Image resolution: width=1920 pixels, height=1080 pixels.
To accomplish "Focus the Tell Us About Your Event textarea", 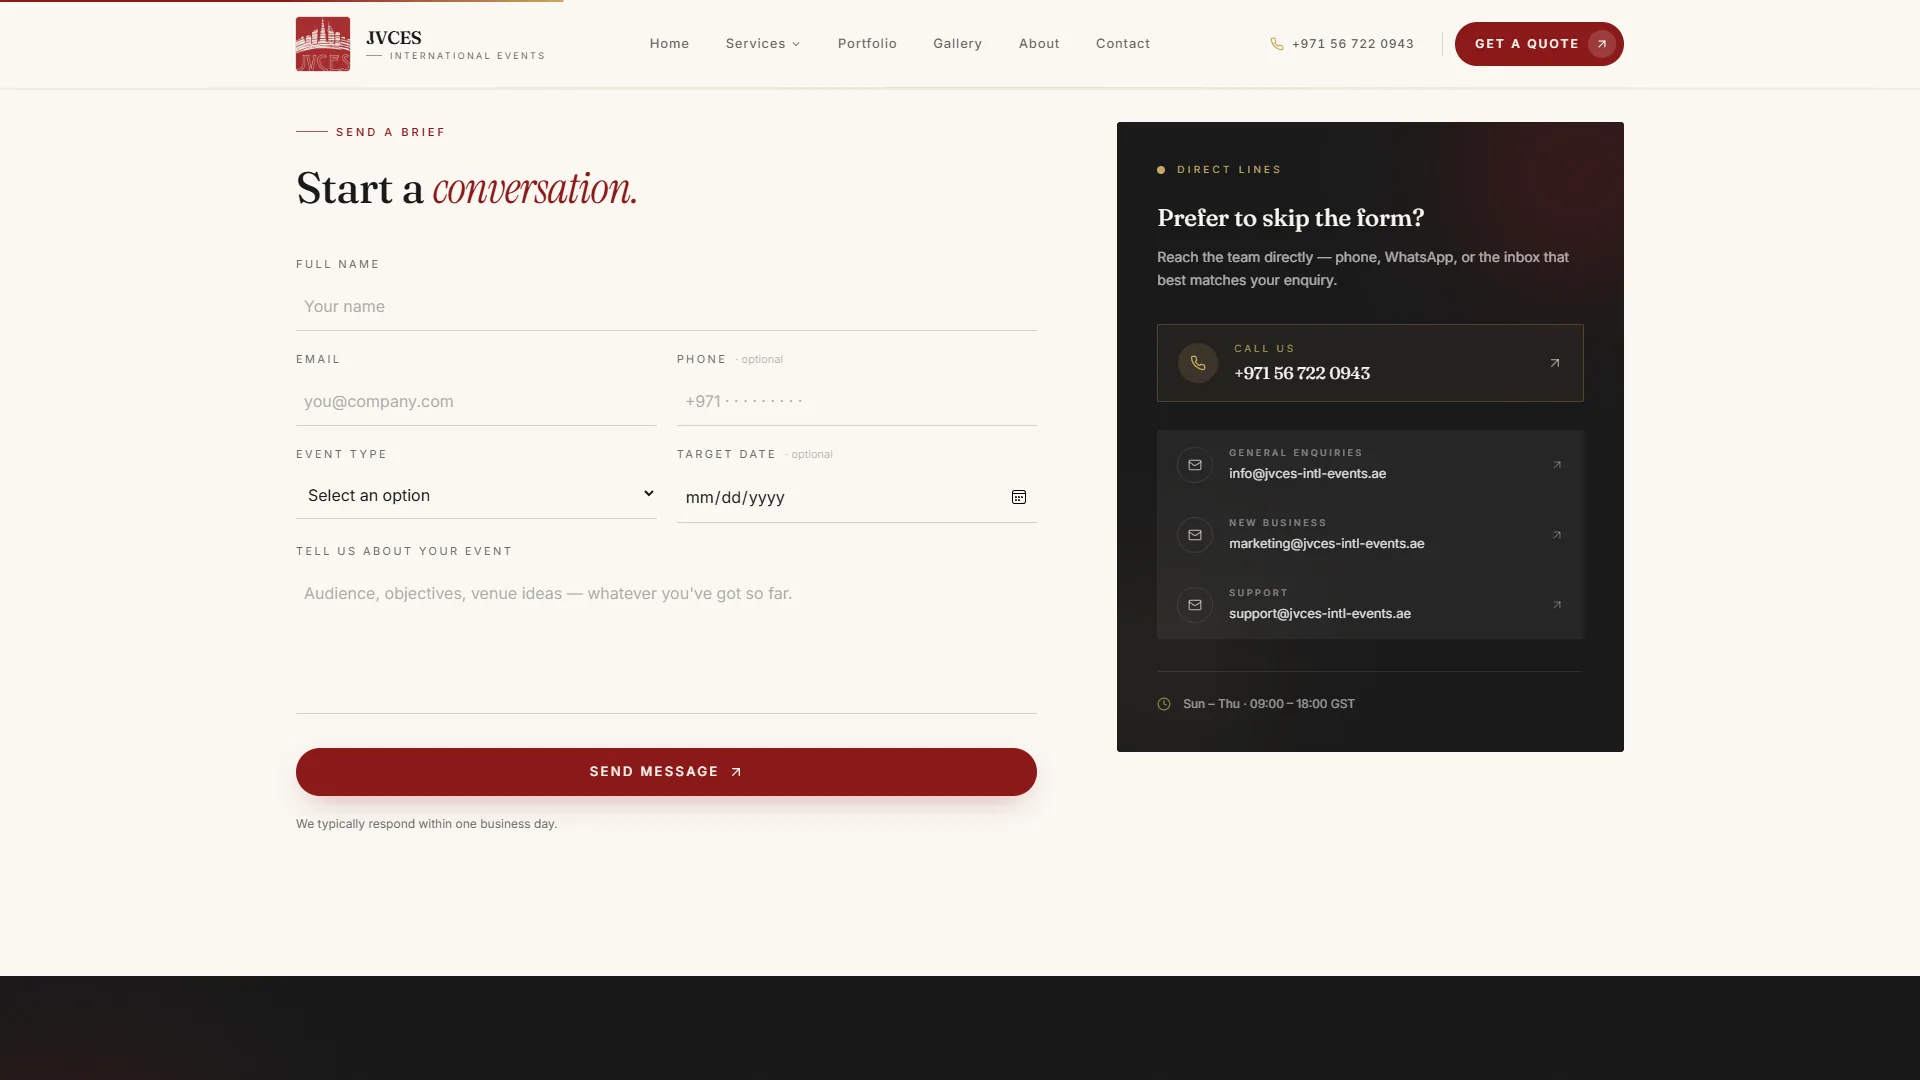I will pos(666,642).
